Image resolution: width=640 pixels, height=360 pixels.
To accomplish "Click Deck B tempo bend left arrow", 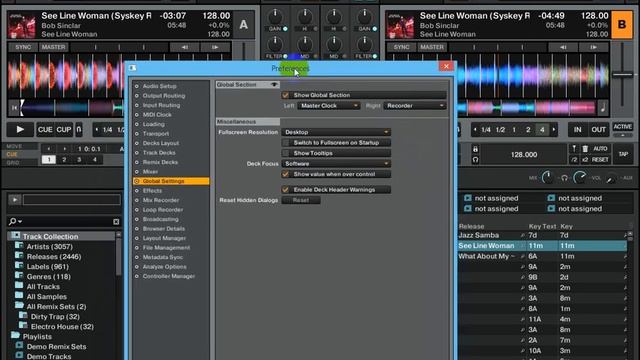I will [563, 47].
